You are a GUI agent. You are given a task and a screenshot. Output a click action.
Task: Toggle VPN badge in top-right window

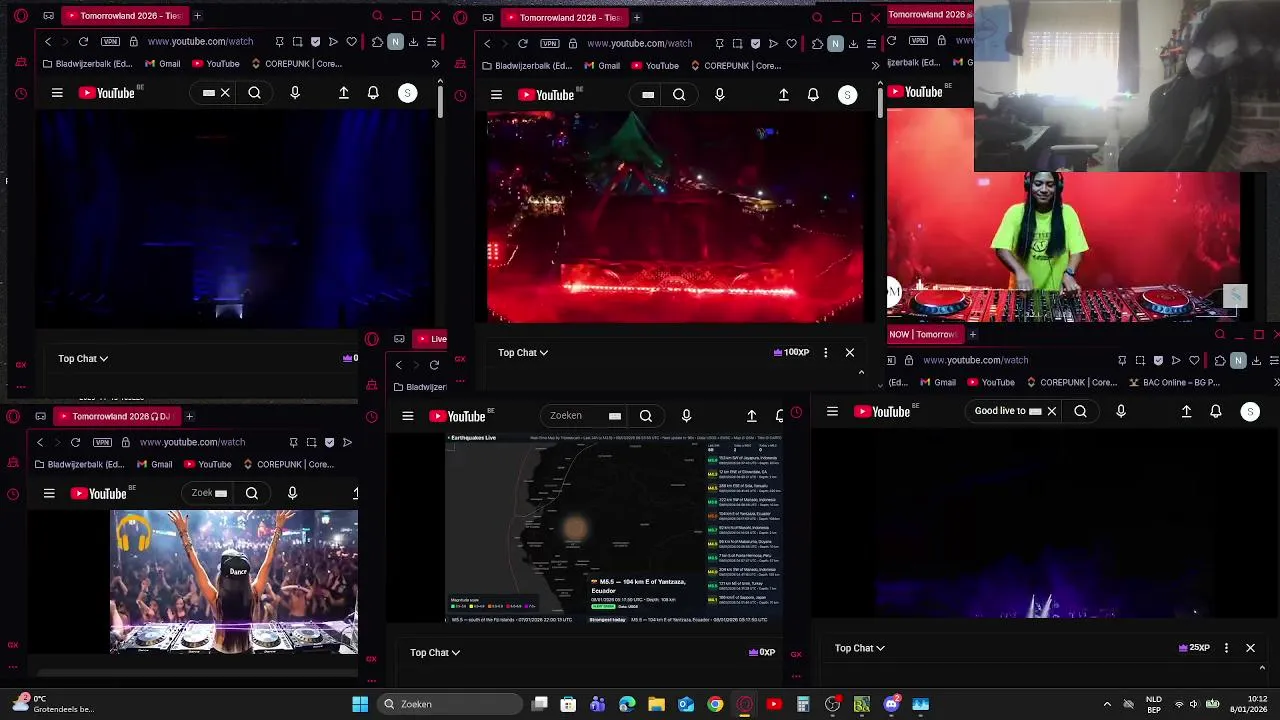coord(916,41)
